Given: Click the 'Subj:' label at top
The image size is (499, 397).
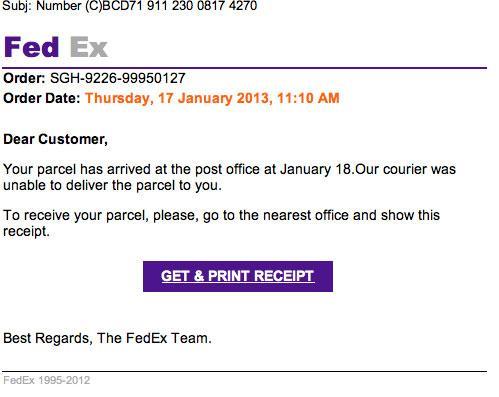Looking at the screenshot, I should click(17, 6).
